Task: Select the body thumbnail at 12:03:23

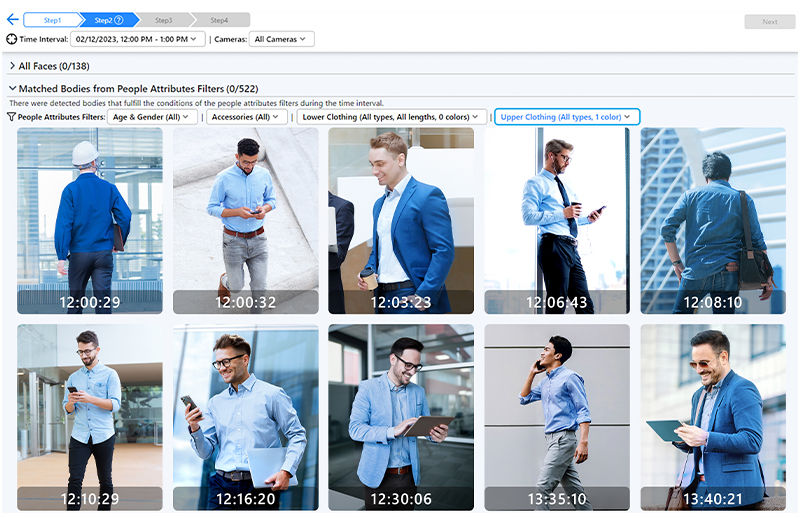Action: 401,220
